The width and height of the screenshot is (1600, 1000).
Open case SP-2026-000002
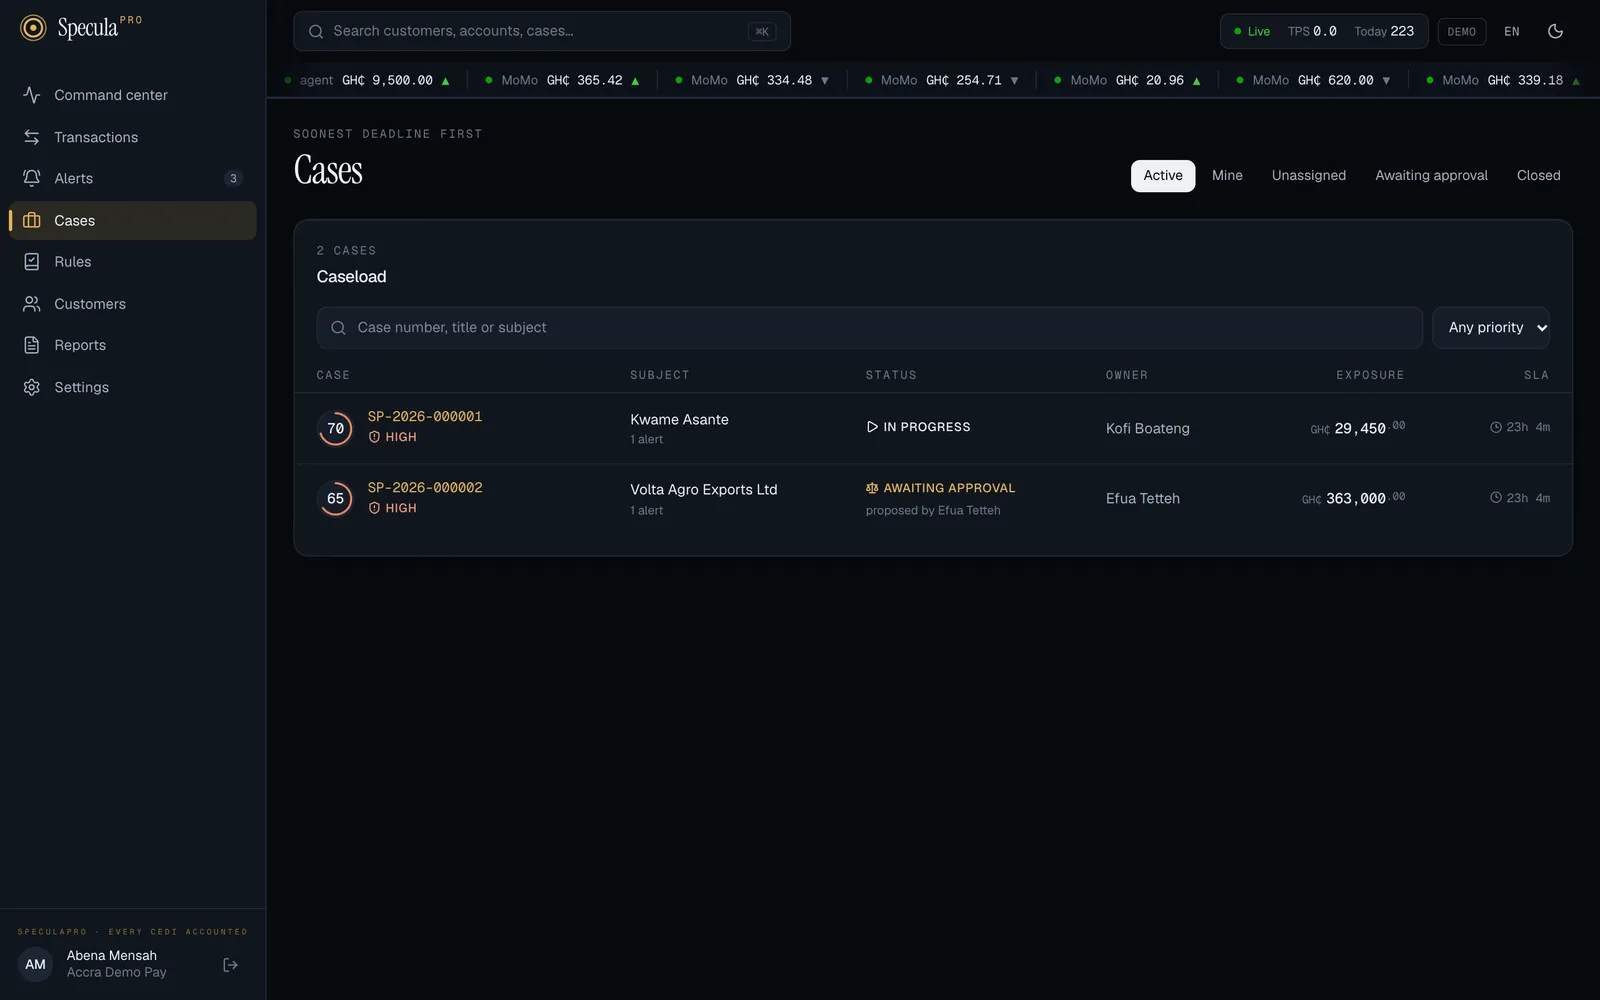coord(425,487)
